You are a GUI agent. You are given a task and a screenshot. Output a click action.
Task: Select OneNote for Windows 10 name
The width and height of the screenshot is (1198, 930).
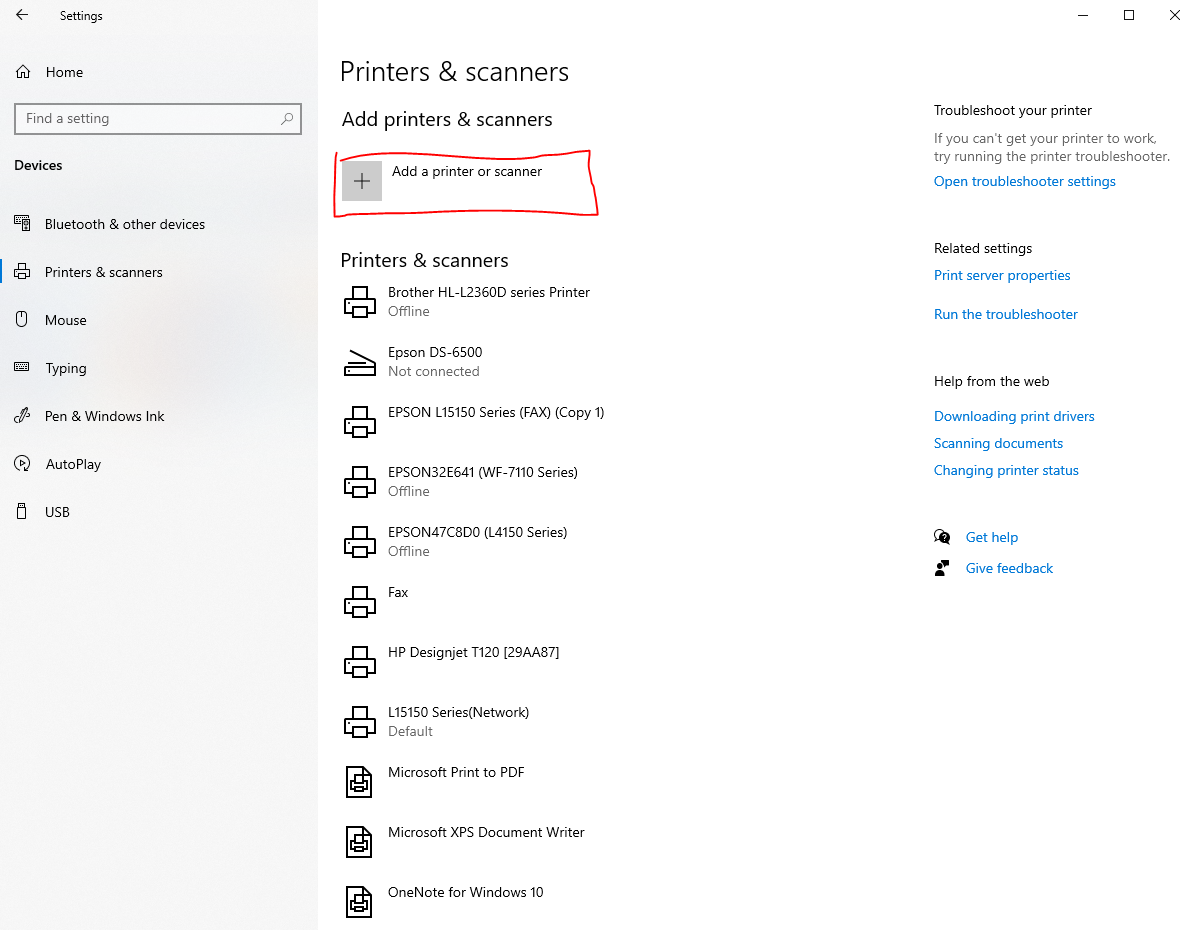click(465, 892)
